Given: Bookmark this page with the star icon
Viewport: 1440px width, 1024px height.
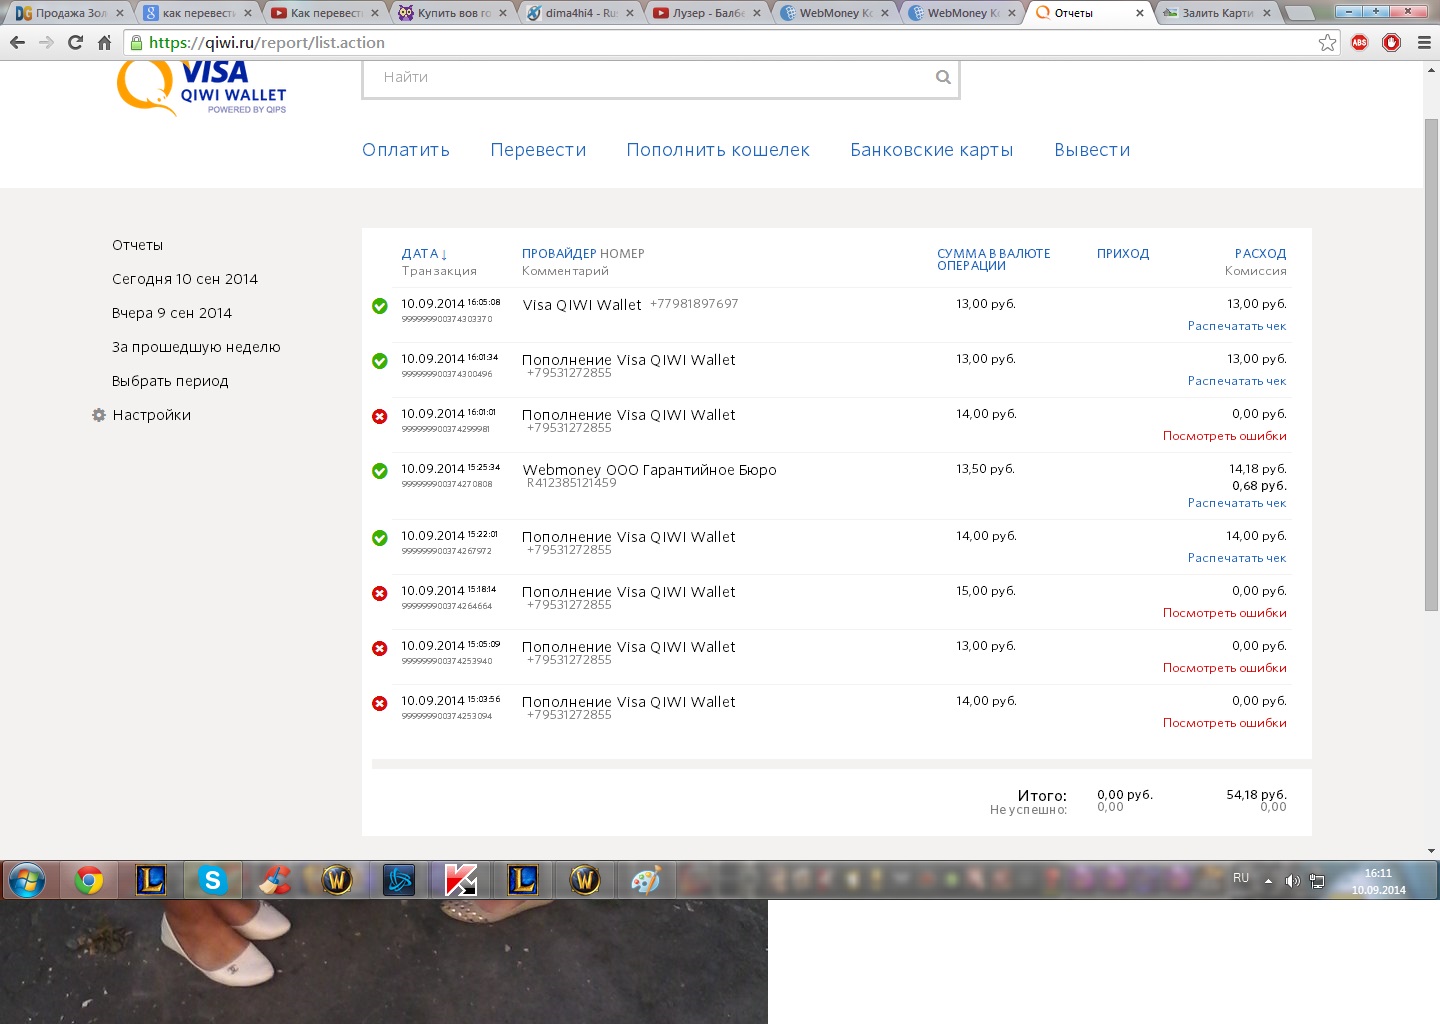Looking at the screenshot, I should point(1327,43).
